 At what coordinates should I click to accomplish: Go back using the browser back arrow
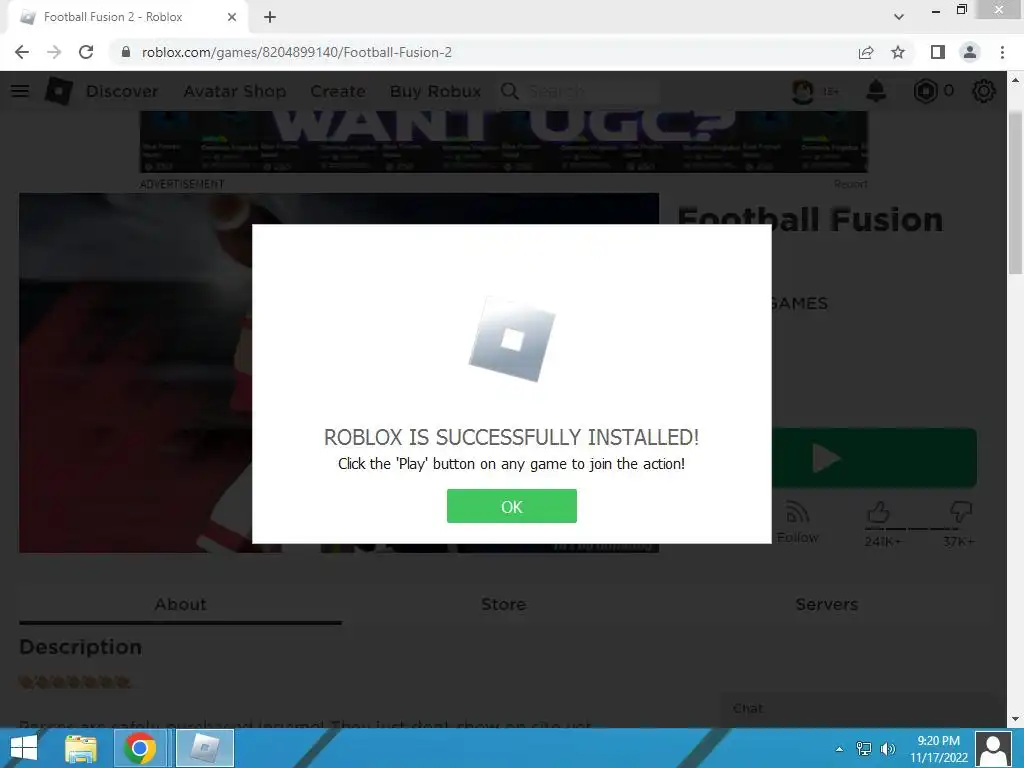point(22,52)
